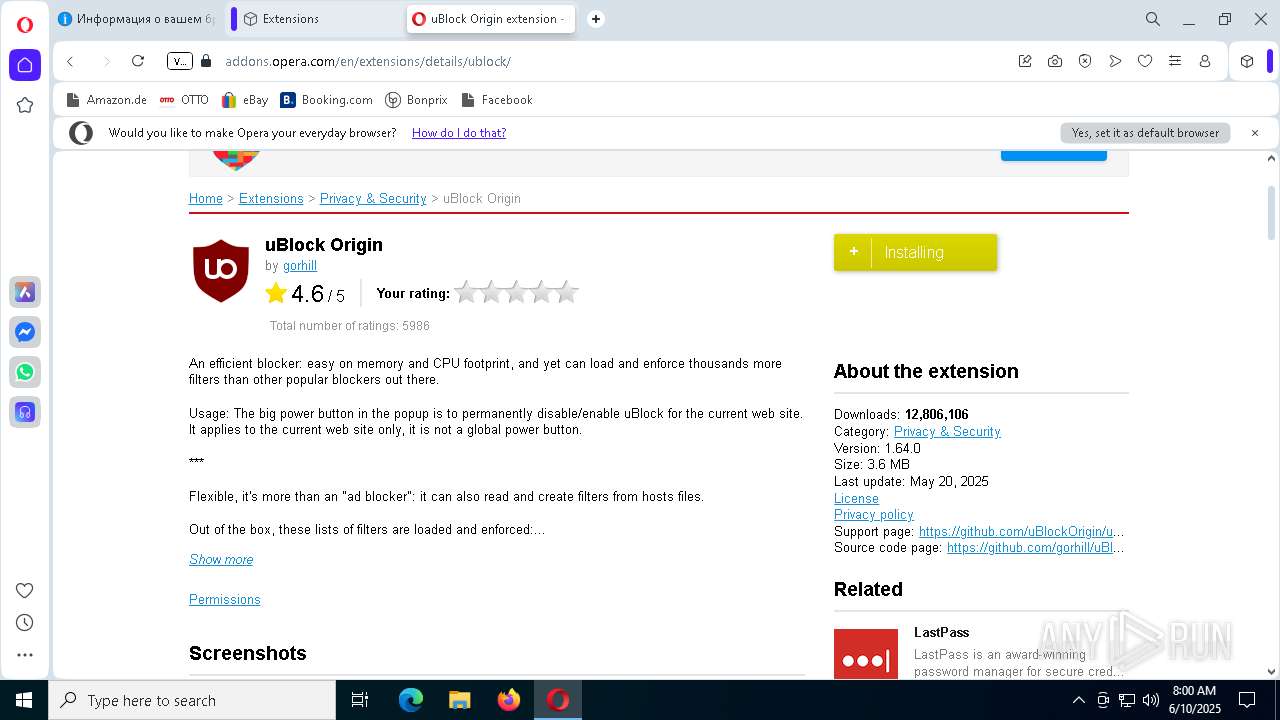Open the profile account icon
The image size is (1280, 720).
1205,61
